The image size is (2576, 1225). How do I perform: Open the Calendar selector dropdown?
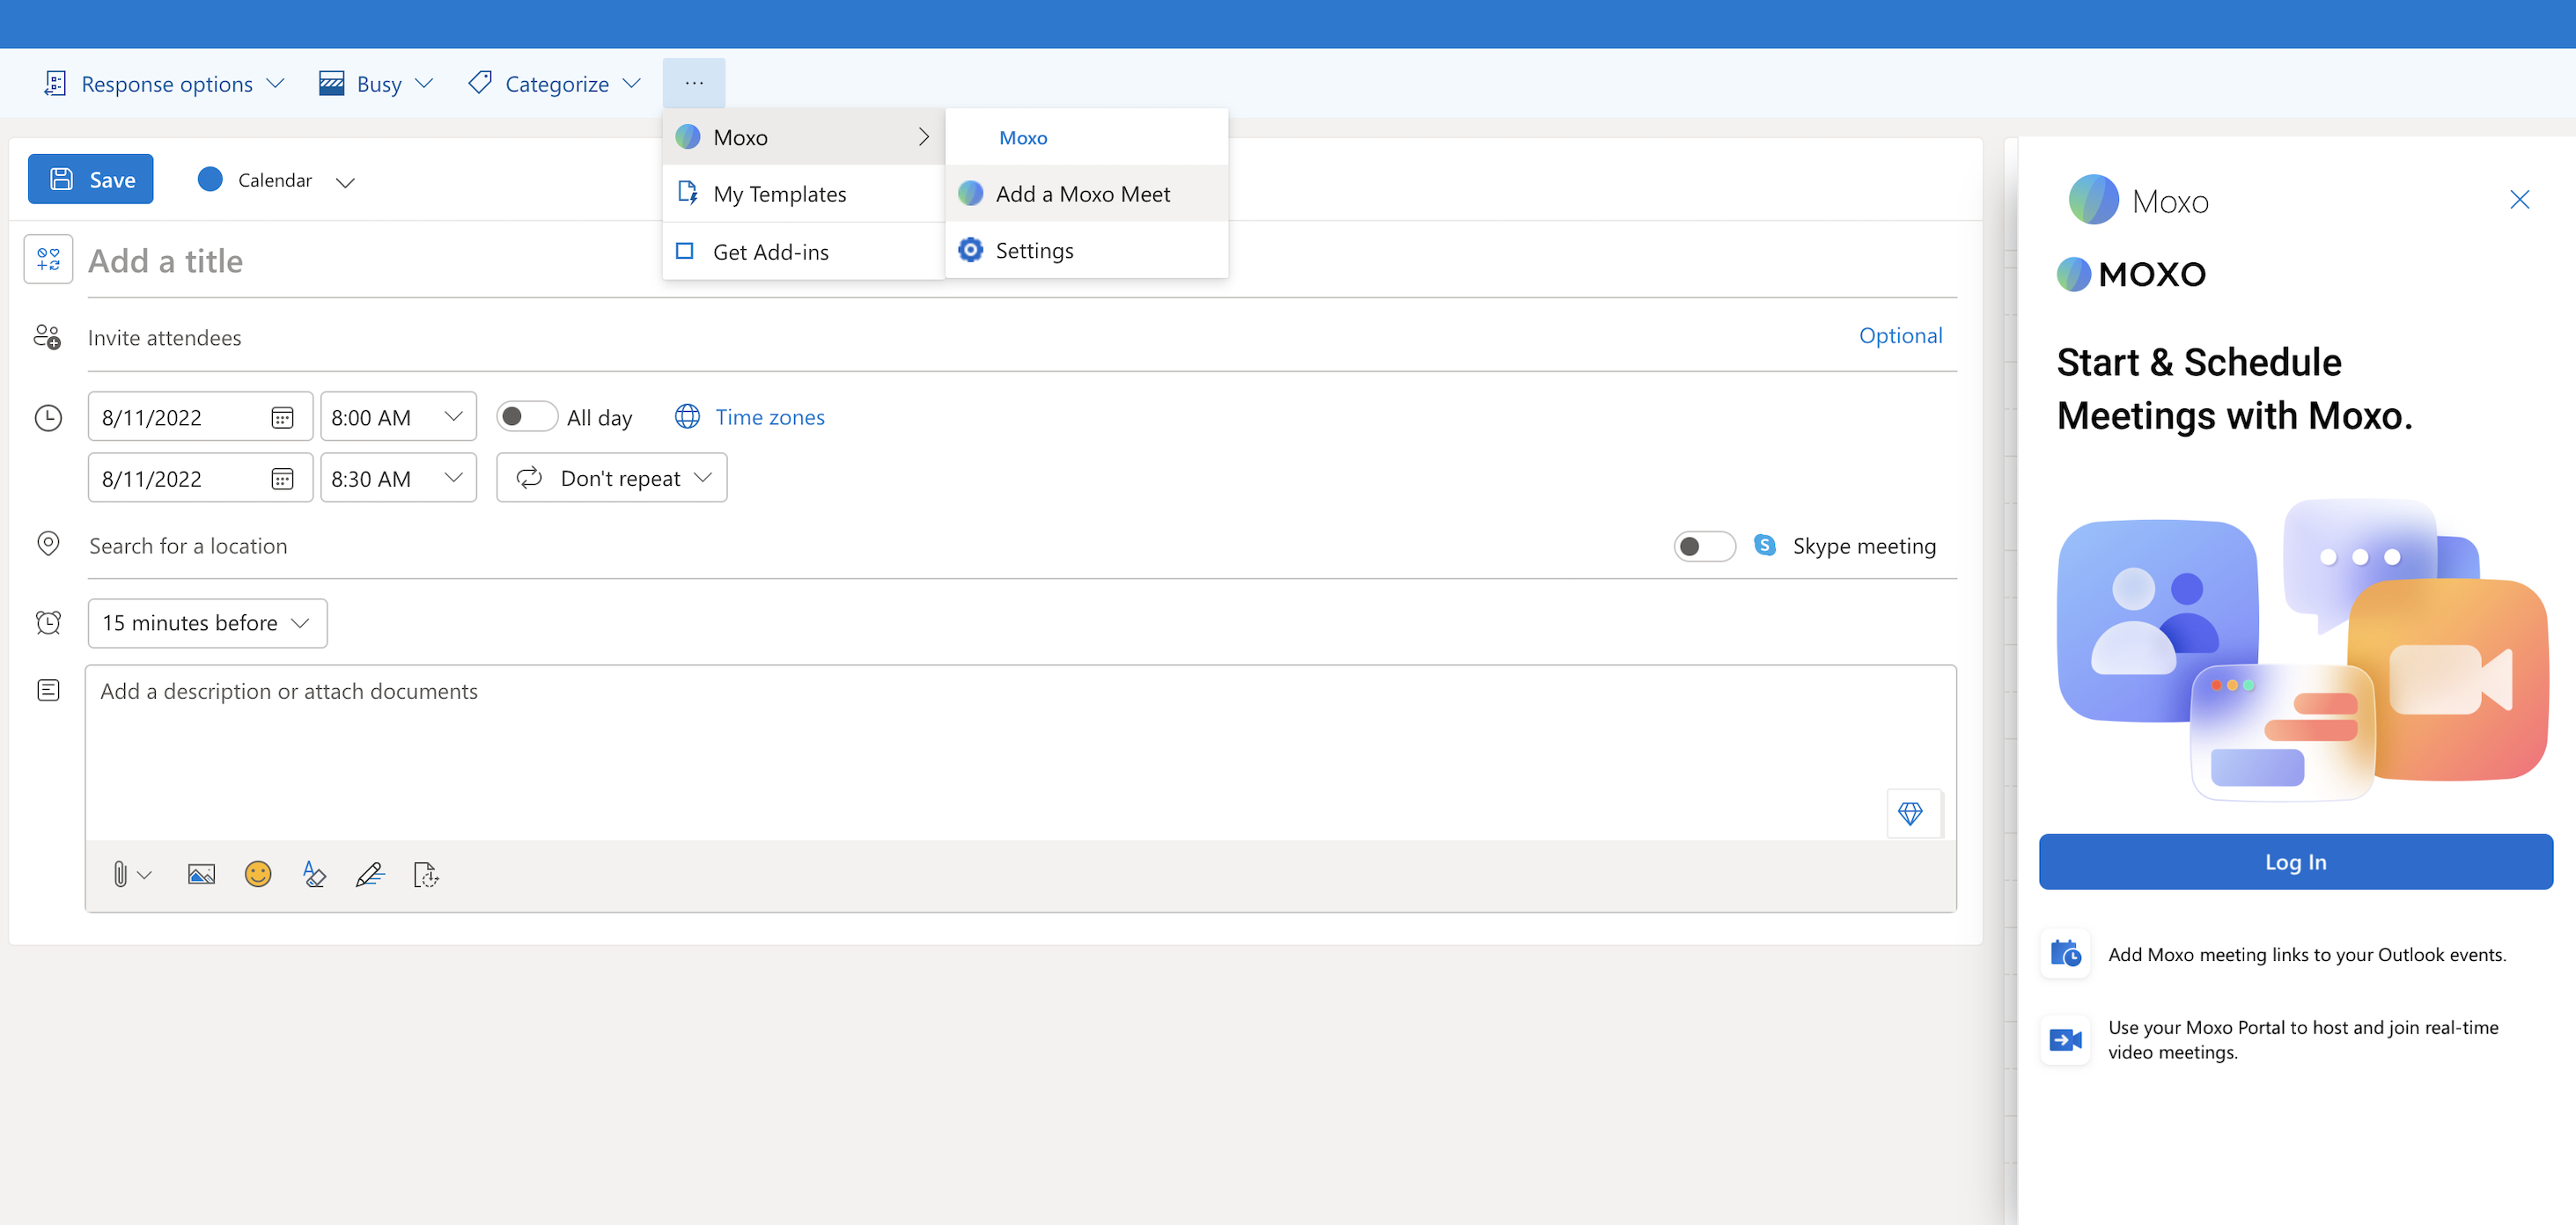[x=345, y=182]
